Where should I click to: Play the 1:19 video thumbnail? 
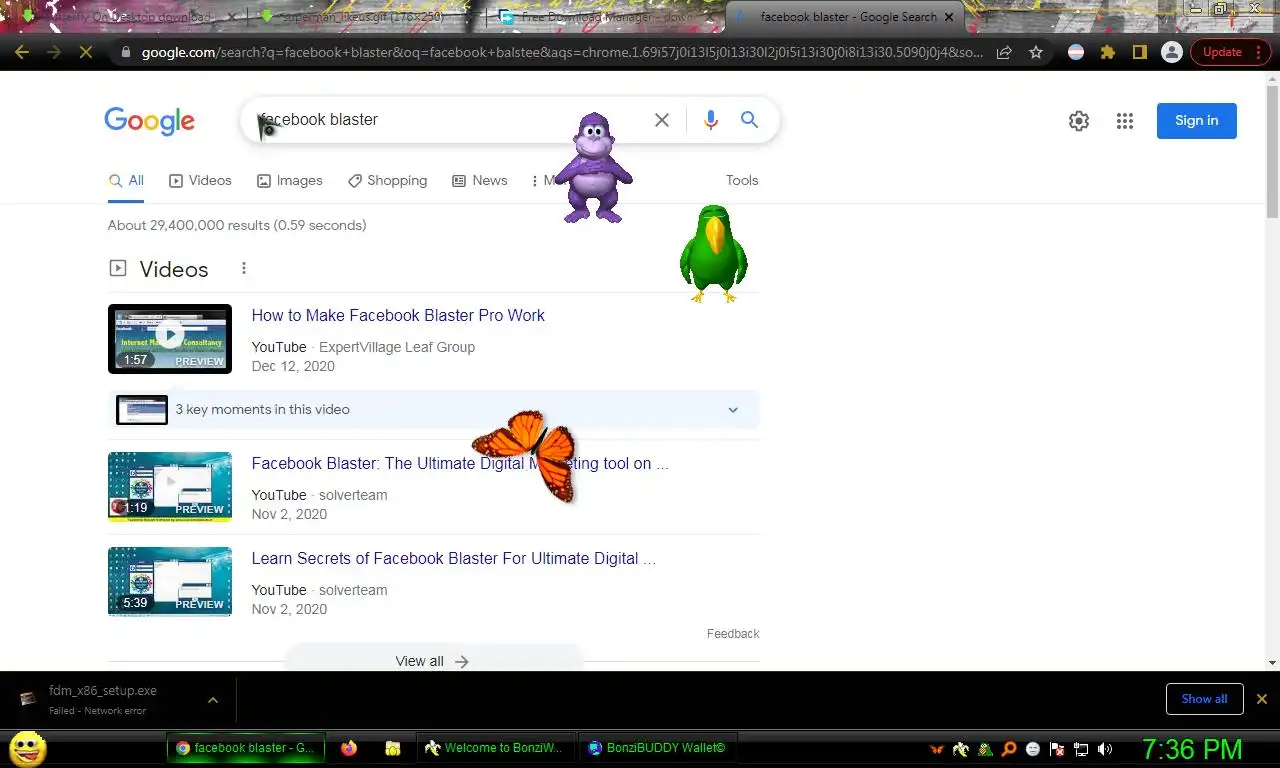click(x=170, y=487)
